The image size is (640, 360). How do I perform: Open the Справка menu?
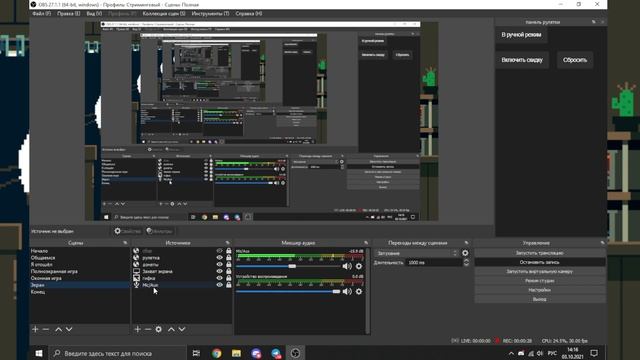(249, 13)
